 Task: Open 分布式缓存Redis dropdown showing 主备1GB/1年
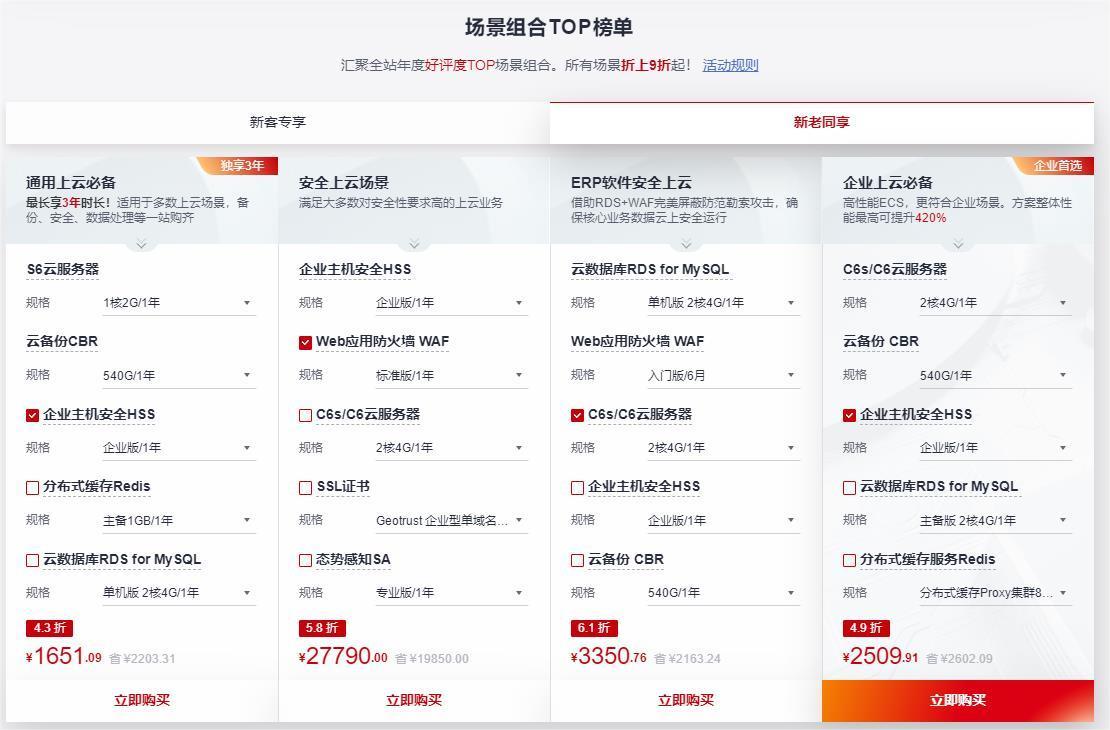(178, 520)
